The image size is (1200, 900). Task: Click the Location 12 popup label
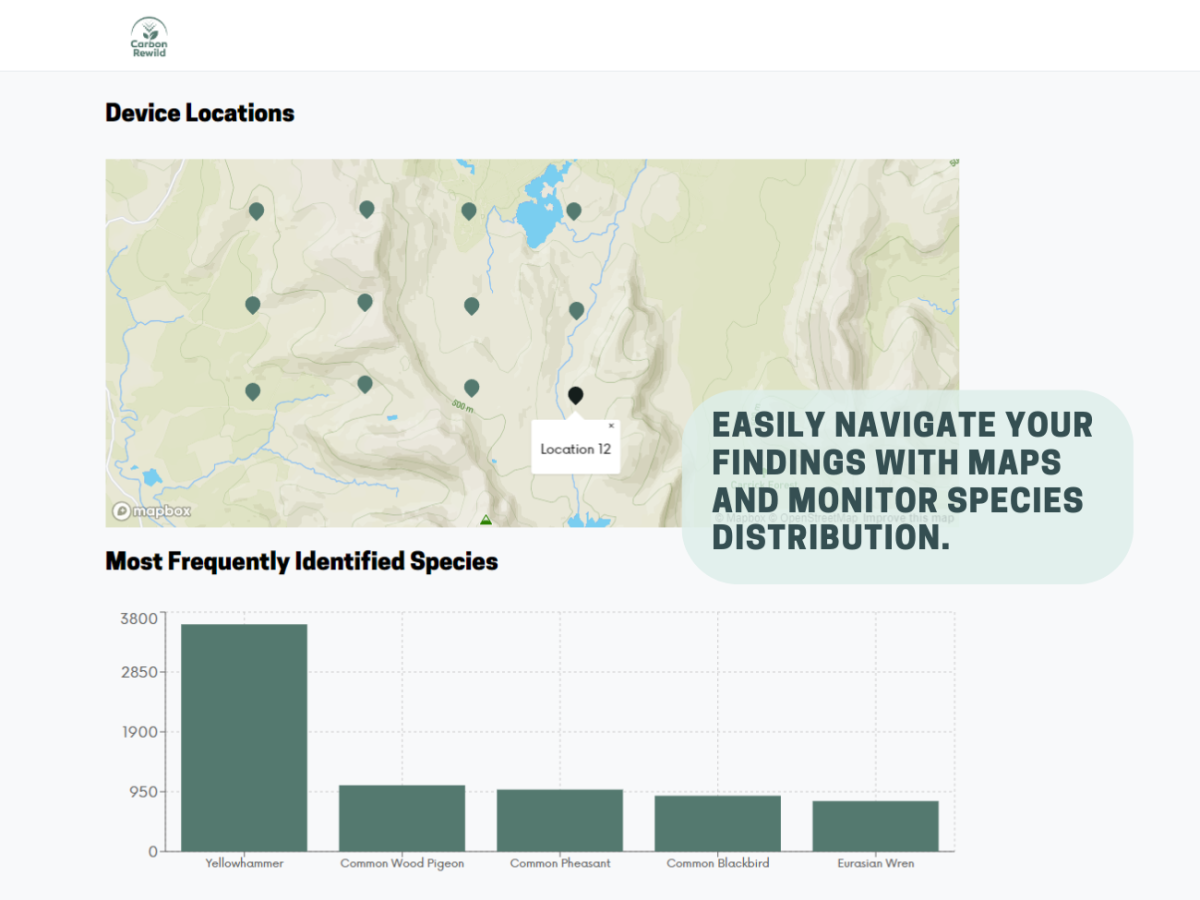click(575, 449)
